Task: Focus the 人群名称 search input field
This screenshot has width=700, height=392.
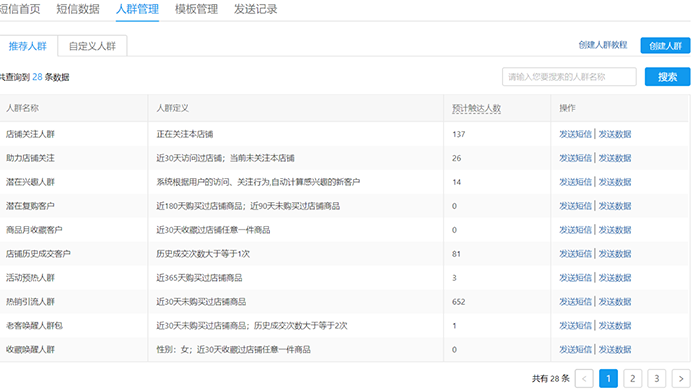Action: [569, 77]
